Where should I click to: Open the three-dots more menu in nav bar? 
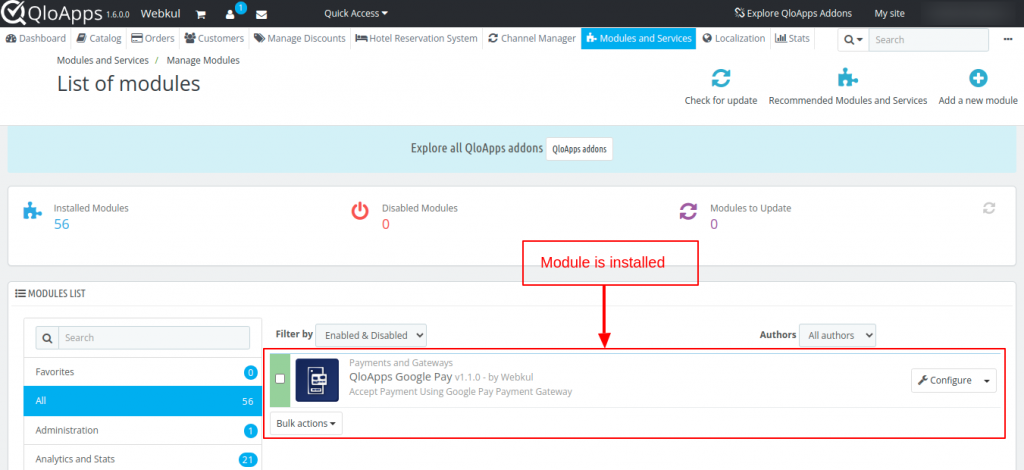click(1008, 39)
